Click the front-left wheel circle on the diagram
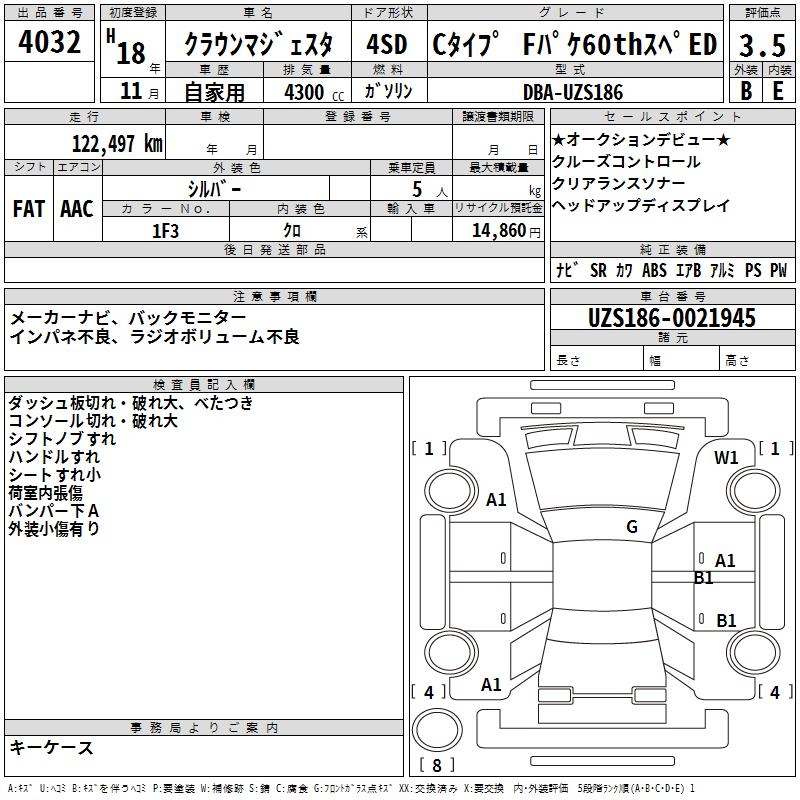Image resolution: width=800 pixels, height=800 pixels. pyautogui.click(x=448, y=489)
